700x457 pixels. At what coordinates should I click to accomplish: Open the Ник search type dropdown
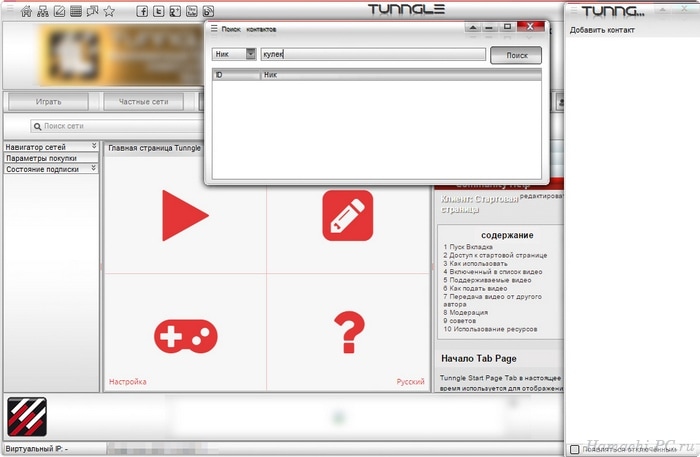[x=250, y=54]
